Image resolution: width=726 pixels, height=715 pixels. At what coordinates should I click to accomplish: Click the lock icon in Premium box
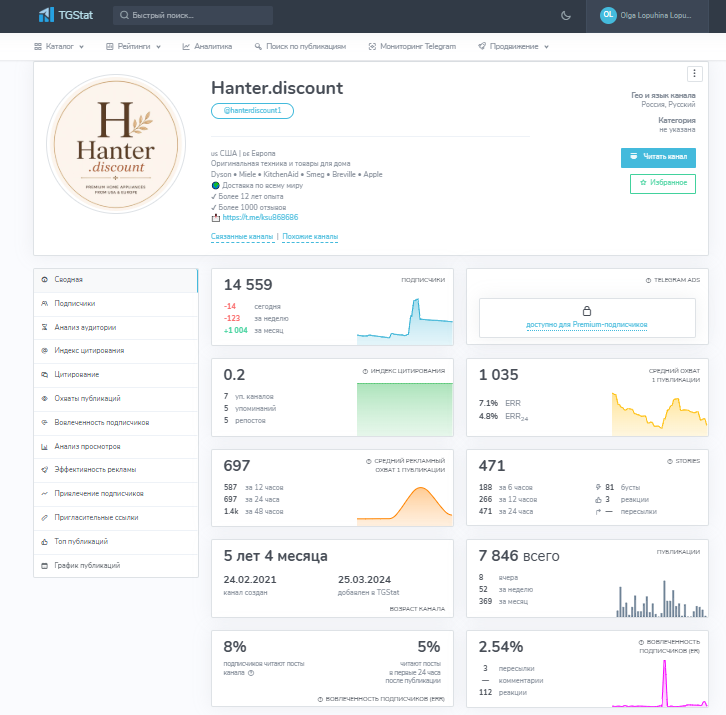pos(587,311)
